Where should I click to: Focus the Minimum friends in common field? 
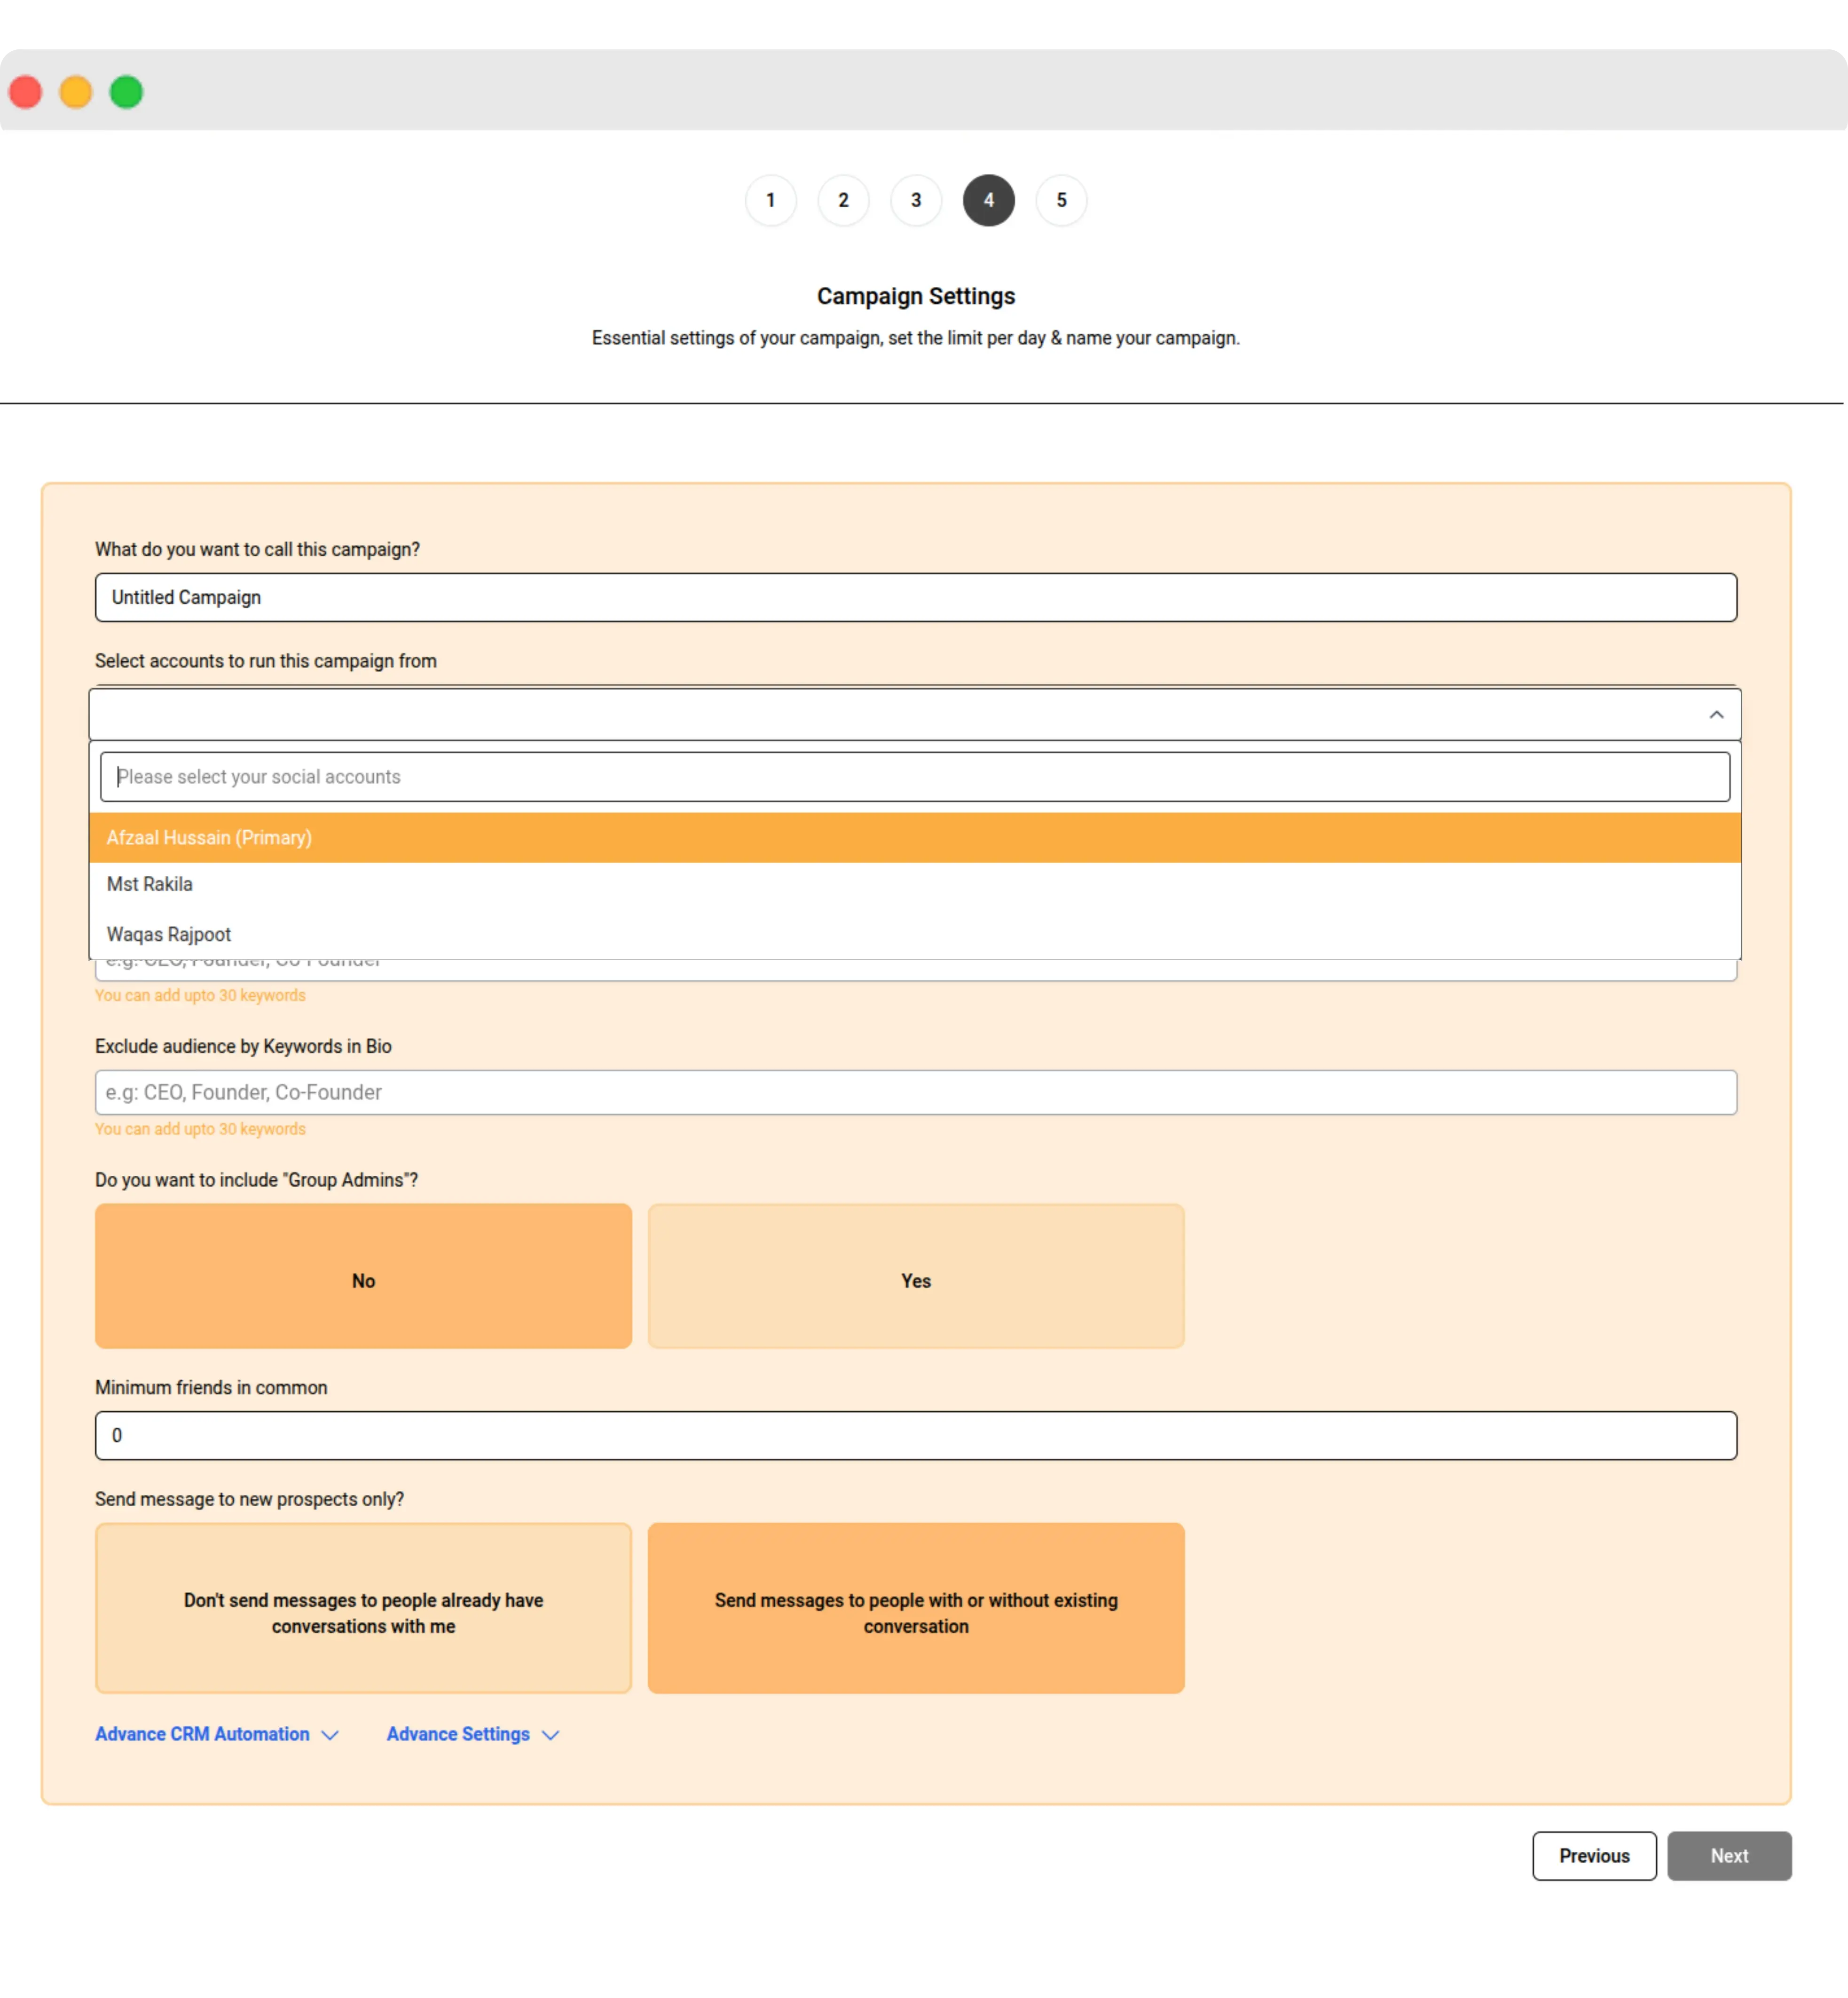[914, 1436]
